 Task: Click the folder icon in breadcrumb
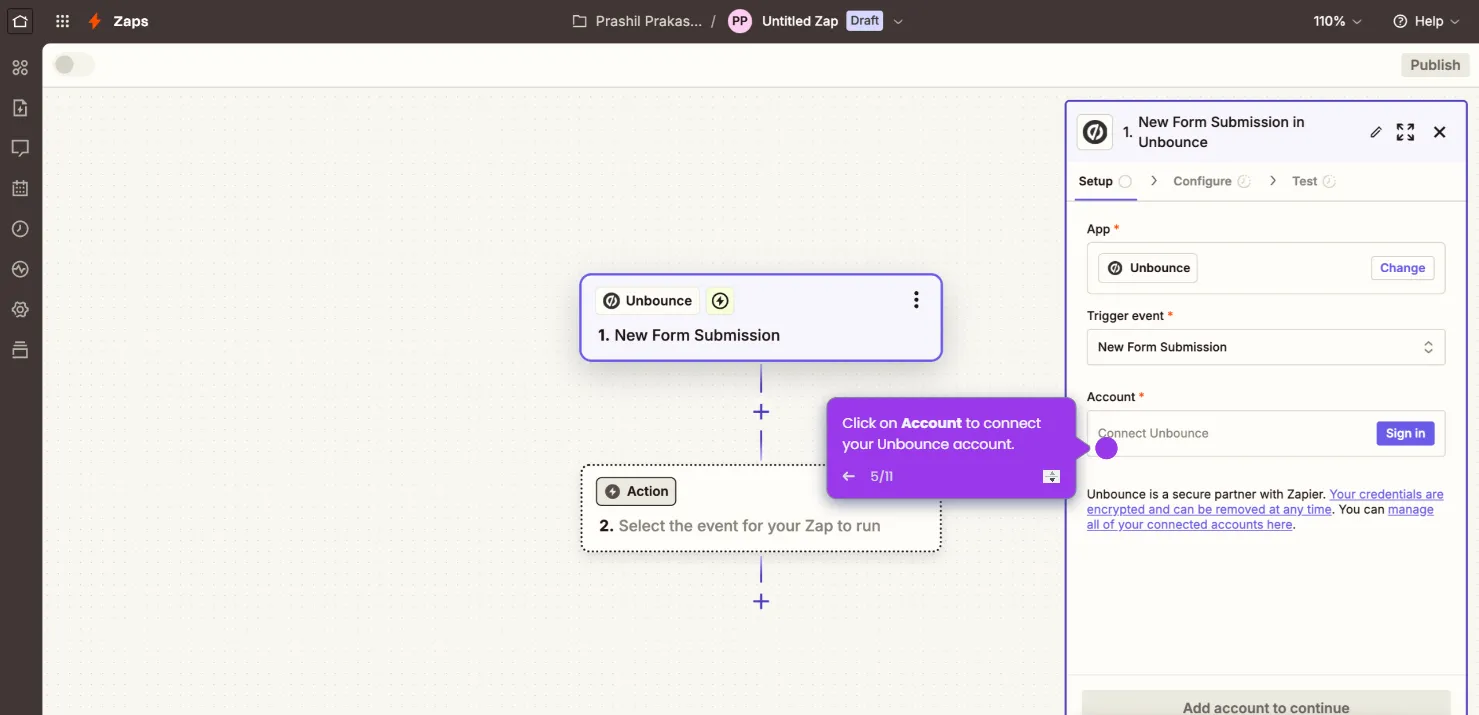tap(579, 21)
